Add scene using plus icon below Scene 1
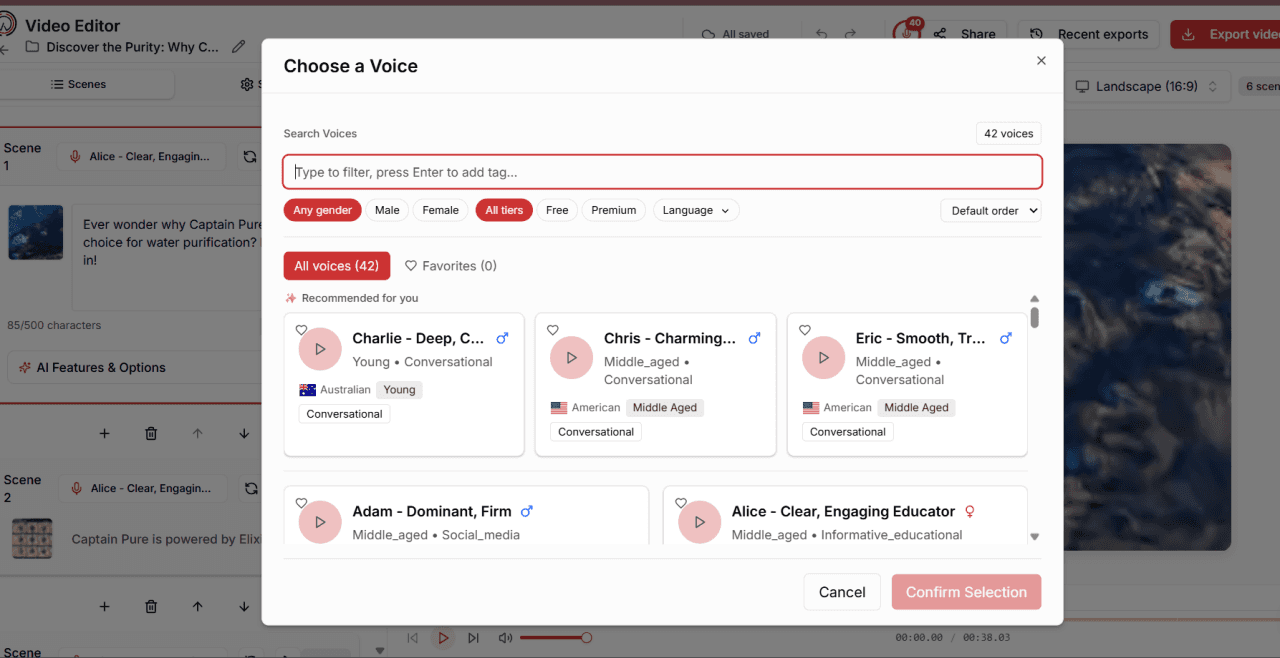 [x=105, y=434]
